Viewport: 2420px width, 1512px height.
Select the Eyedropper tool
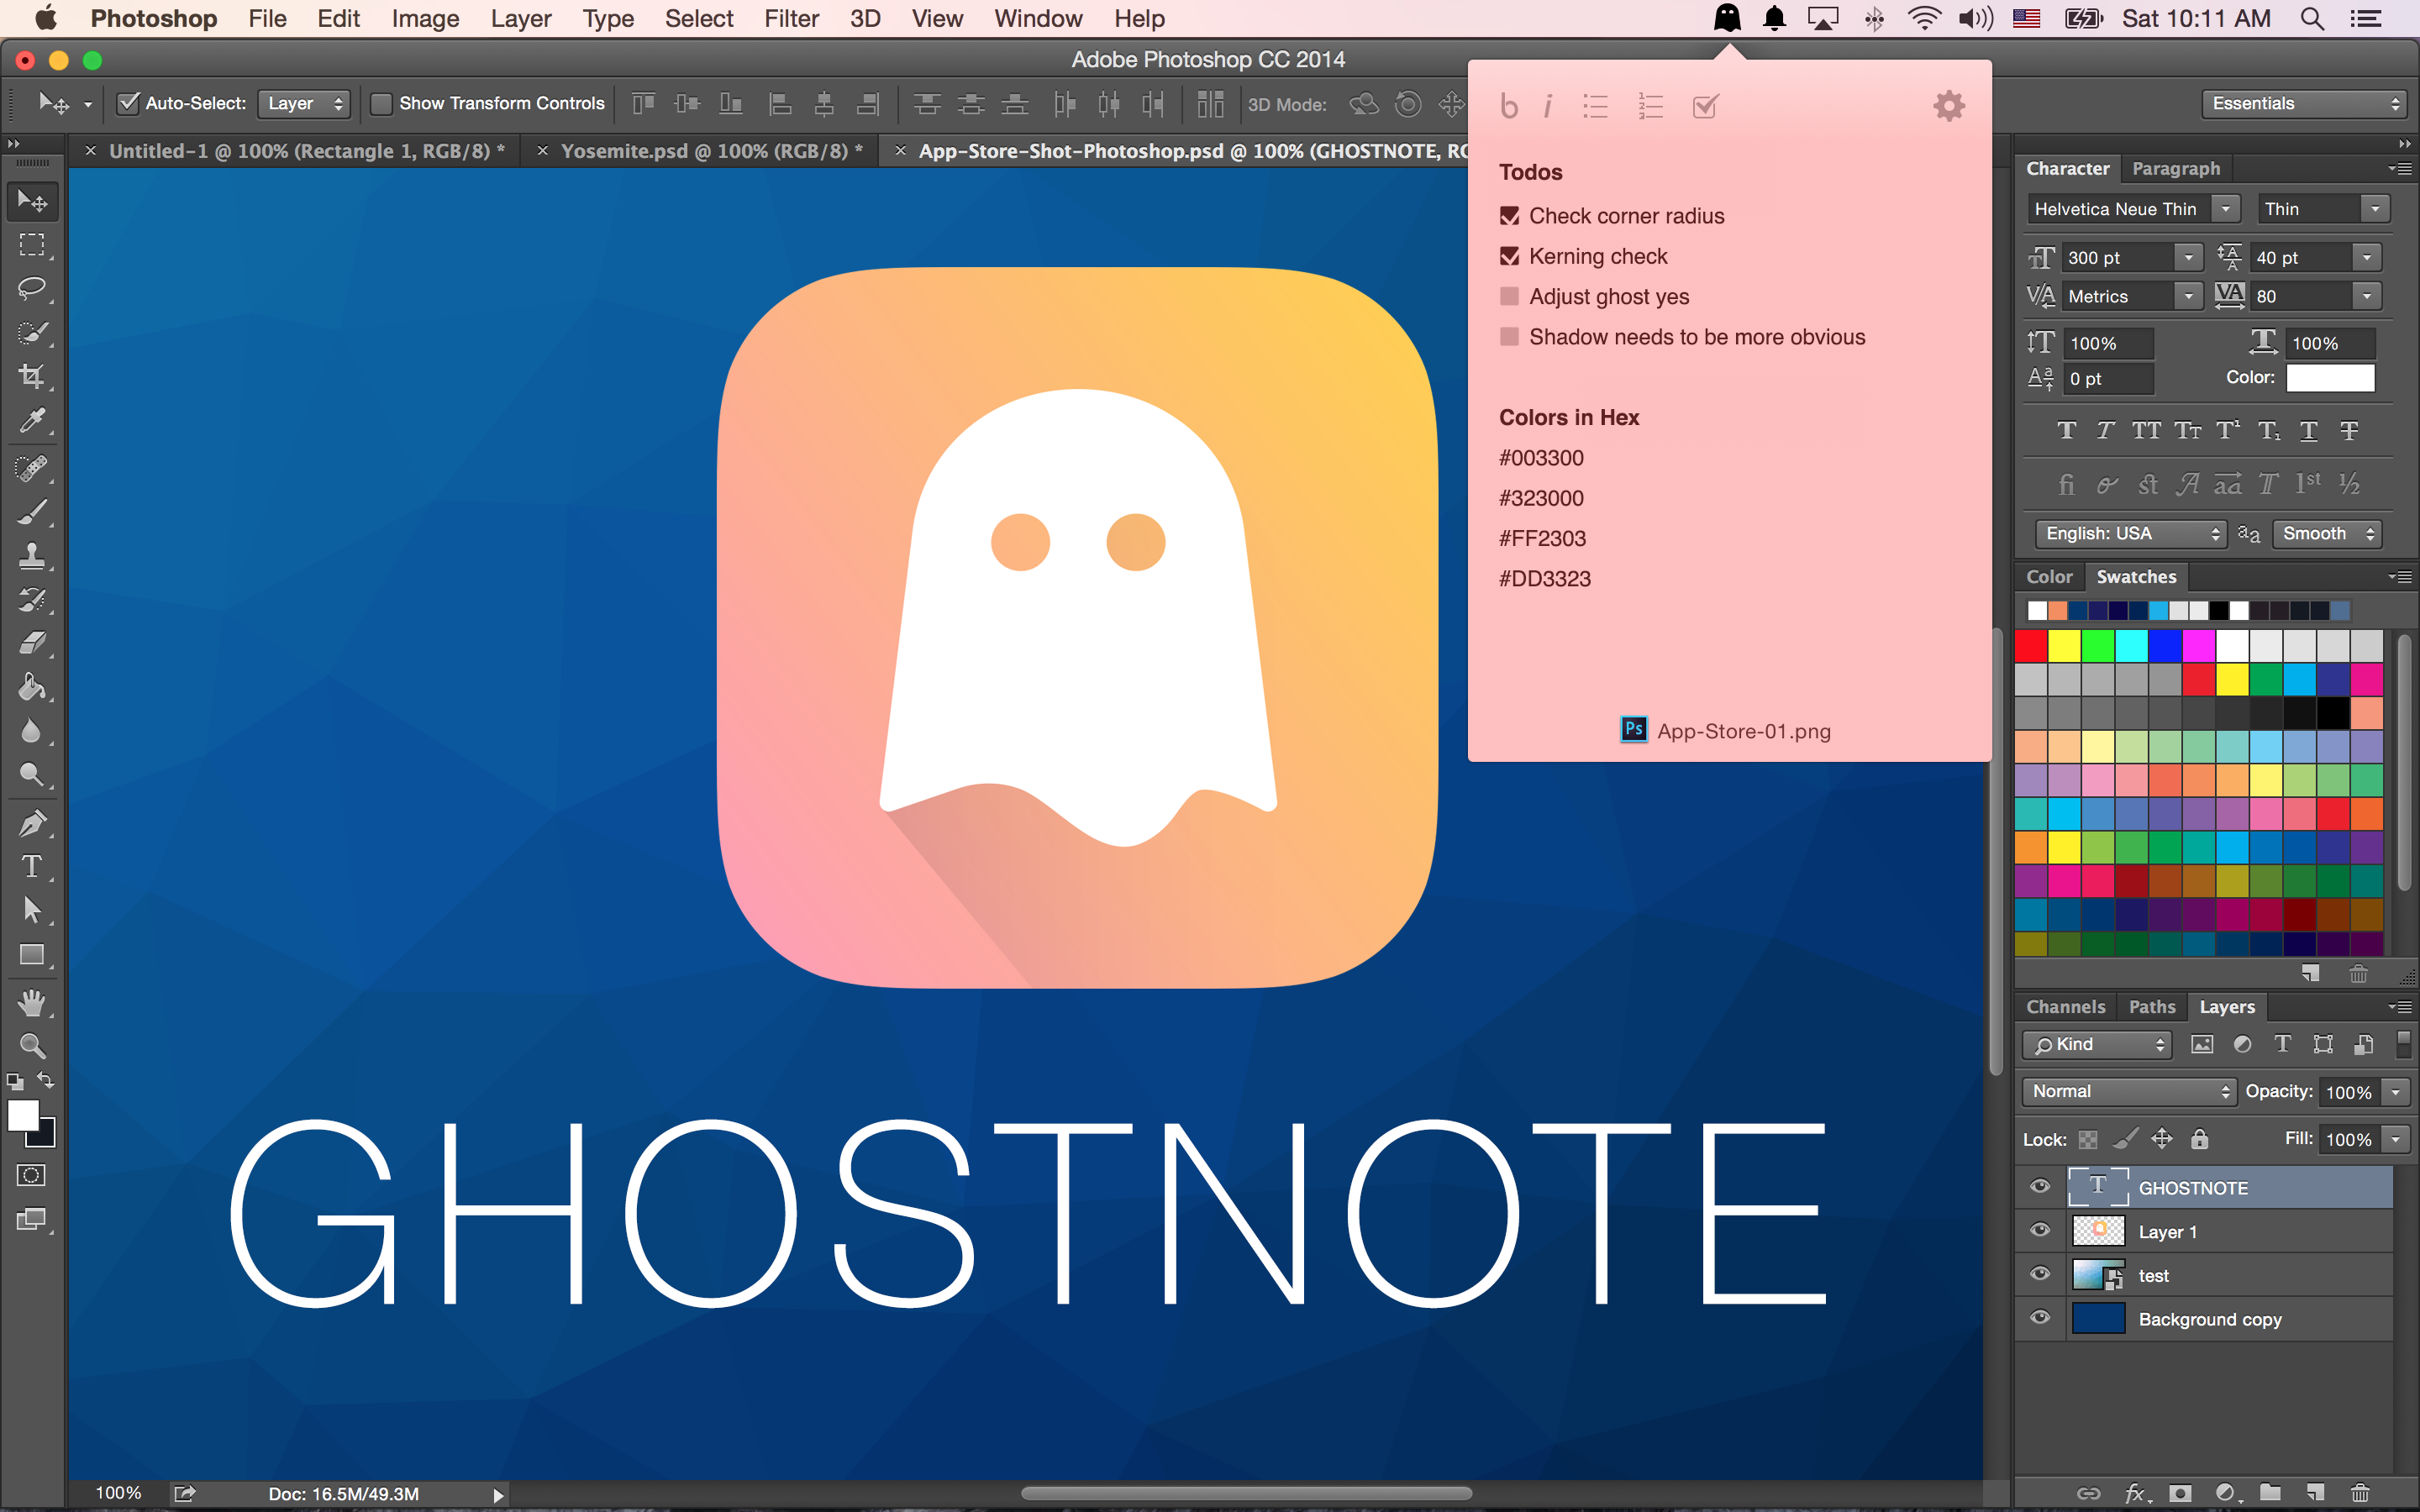tap(32, 421)
